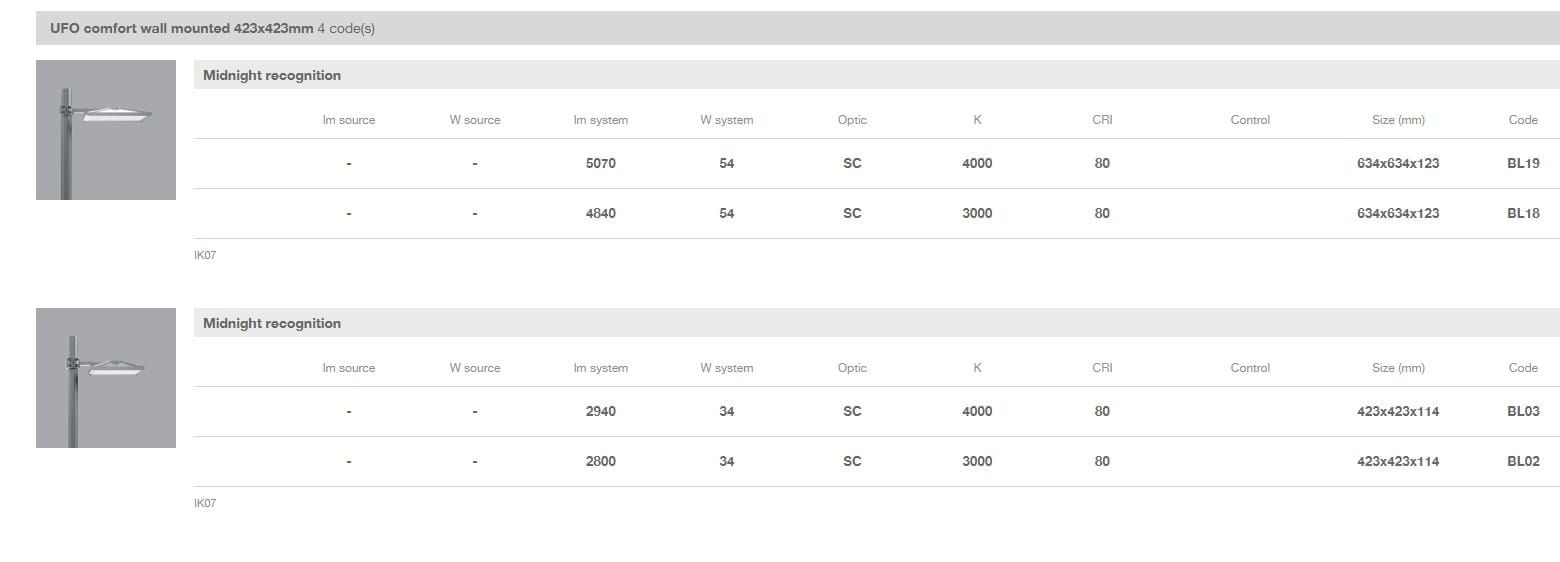This screenshot has width=1560, height=562.
Task: Click the 423mm luminaire thumbnail image
Action: click(106, 378)
